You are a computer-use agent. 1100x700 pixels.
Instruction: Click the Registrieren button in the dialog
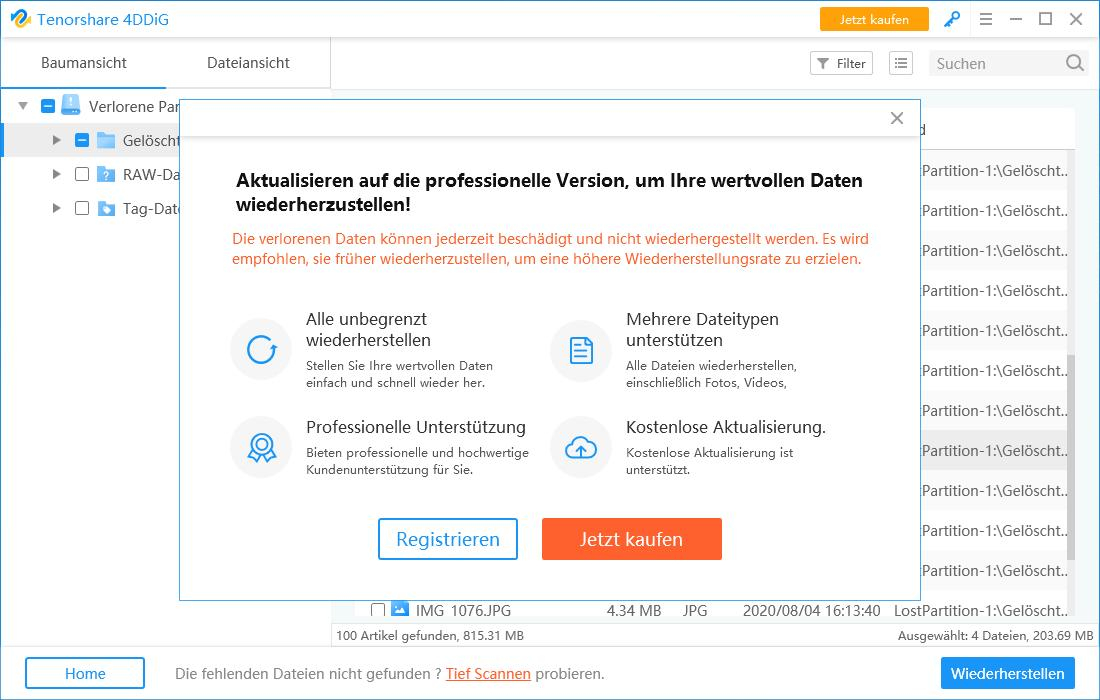point(448,539)
